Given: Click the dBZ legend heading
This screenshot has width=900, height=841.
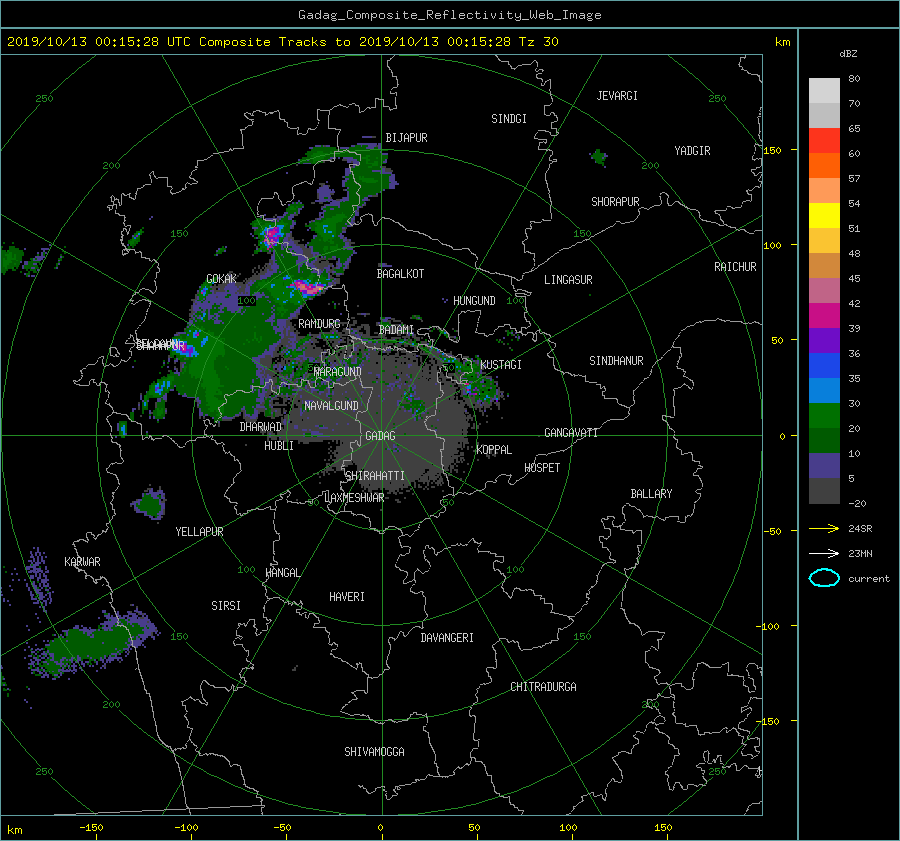Looking at the screenshot, I should click(x=848, y=53).
